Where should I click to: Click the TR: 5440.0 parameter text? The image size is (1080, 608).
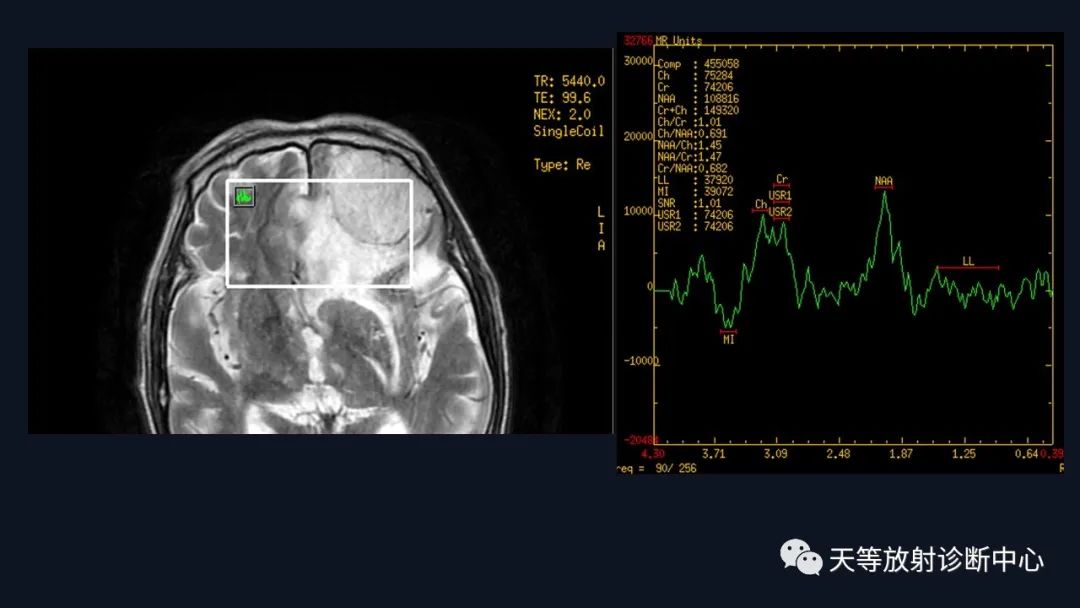coord(569,81)
